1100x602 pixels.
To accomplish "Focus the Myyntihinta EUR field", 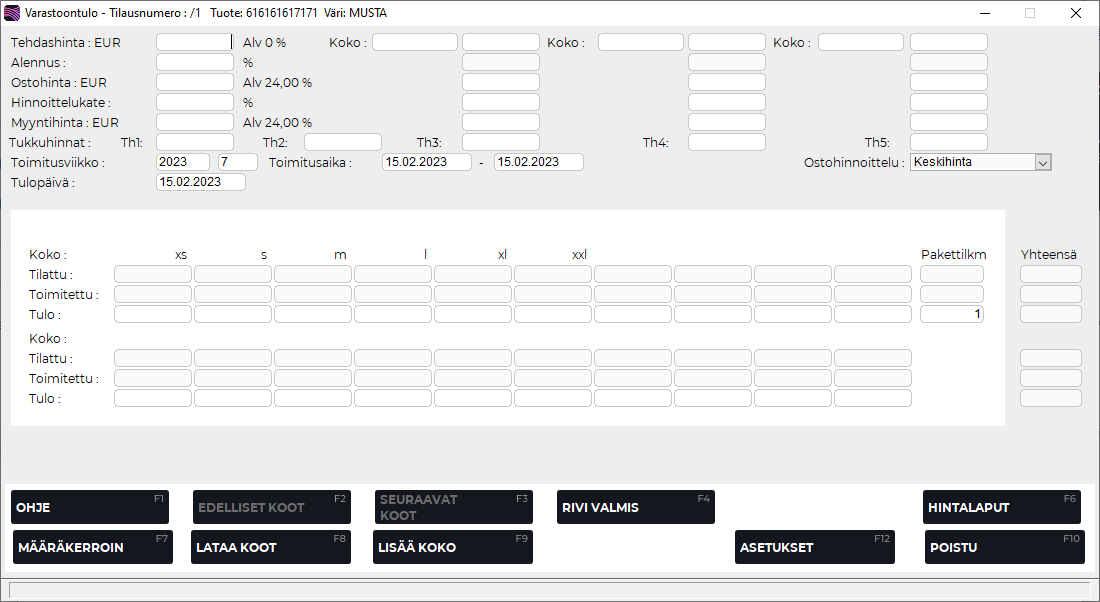I will [194, 122].
